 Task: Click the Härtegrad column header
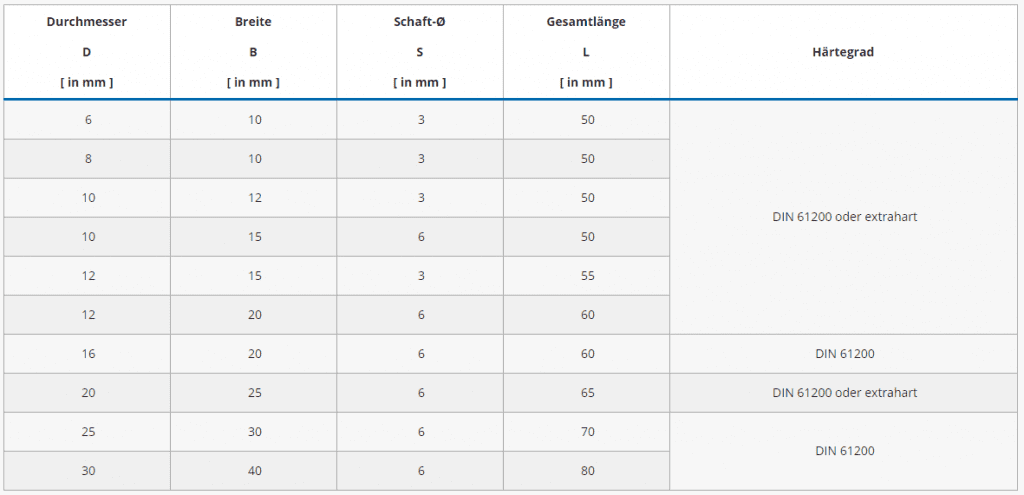tap(844, 52)
